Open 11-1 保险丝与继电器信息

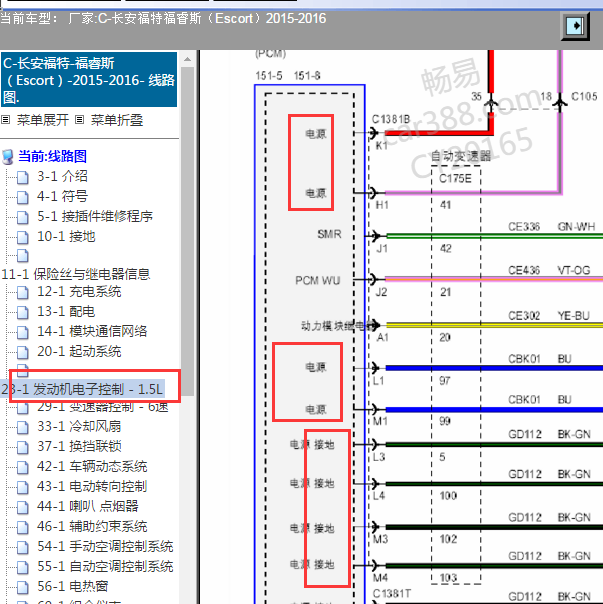76,274
